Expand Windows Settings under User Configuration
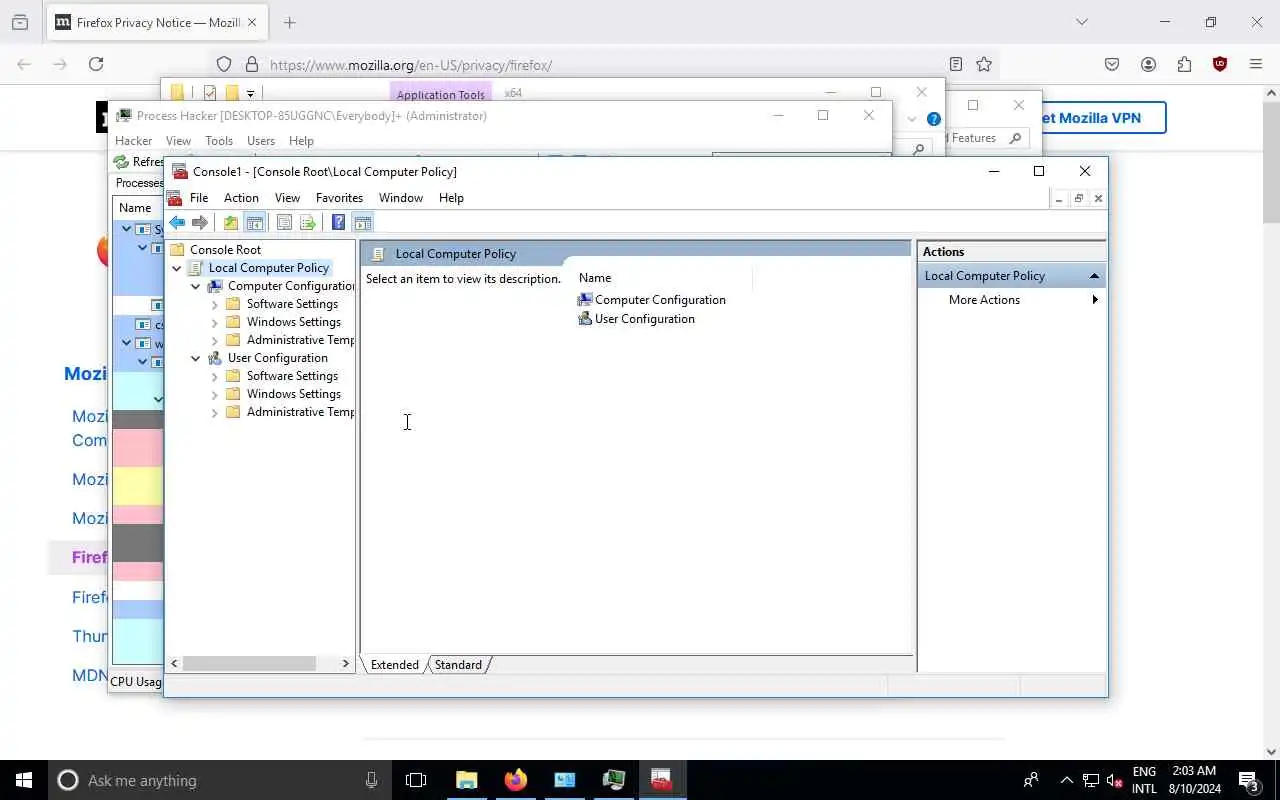The image size is (1280, 800). (x=215, y=394)
